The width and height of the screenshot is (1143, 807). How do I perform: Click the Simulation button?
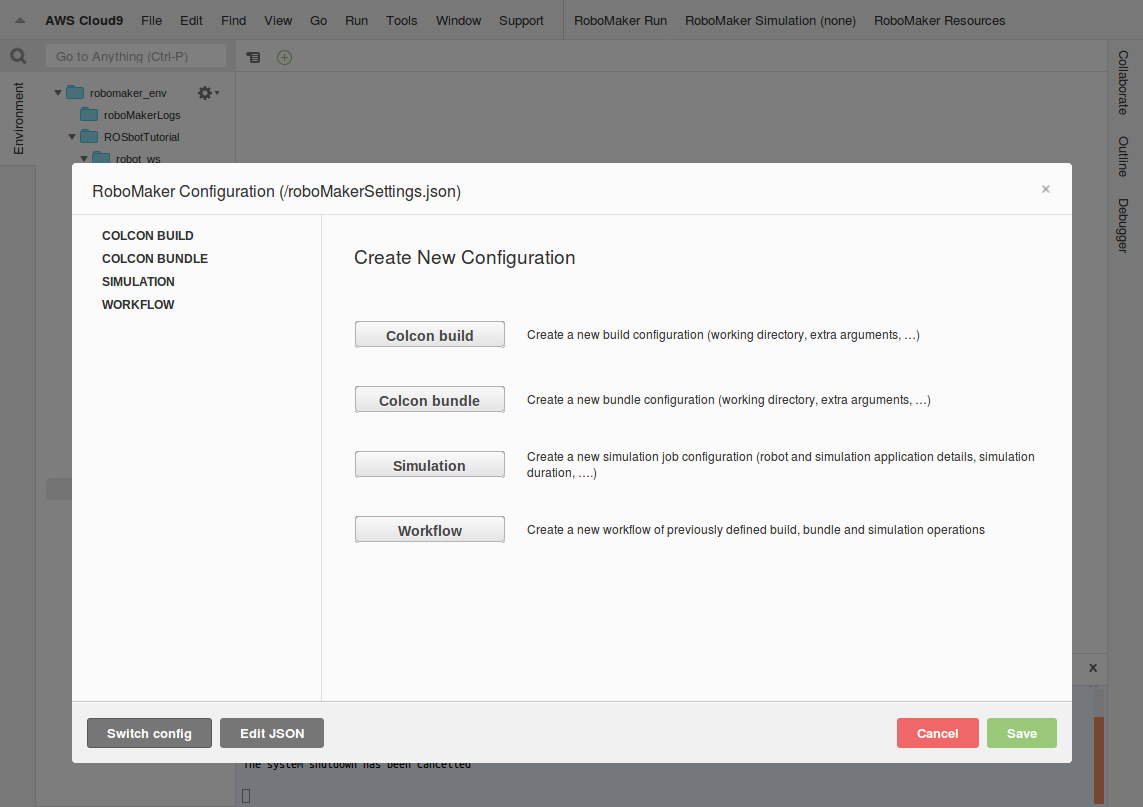click(x=429, y=464)
